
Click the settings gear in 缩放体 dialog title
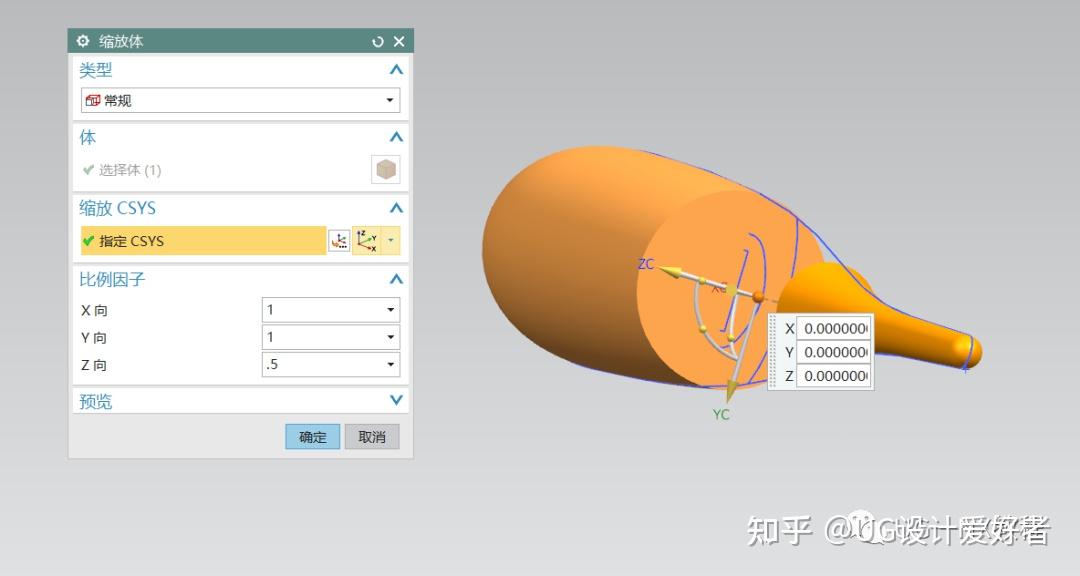tap(83, 41)
